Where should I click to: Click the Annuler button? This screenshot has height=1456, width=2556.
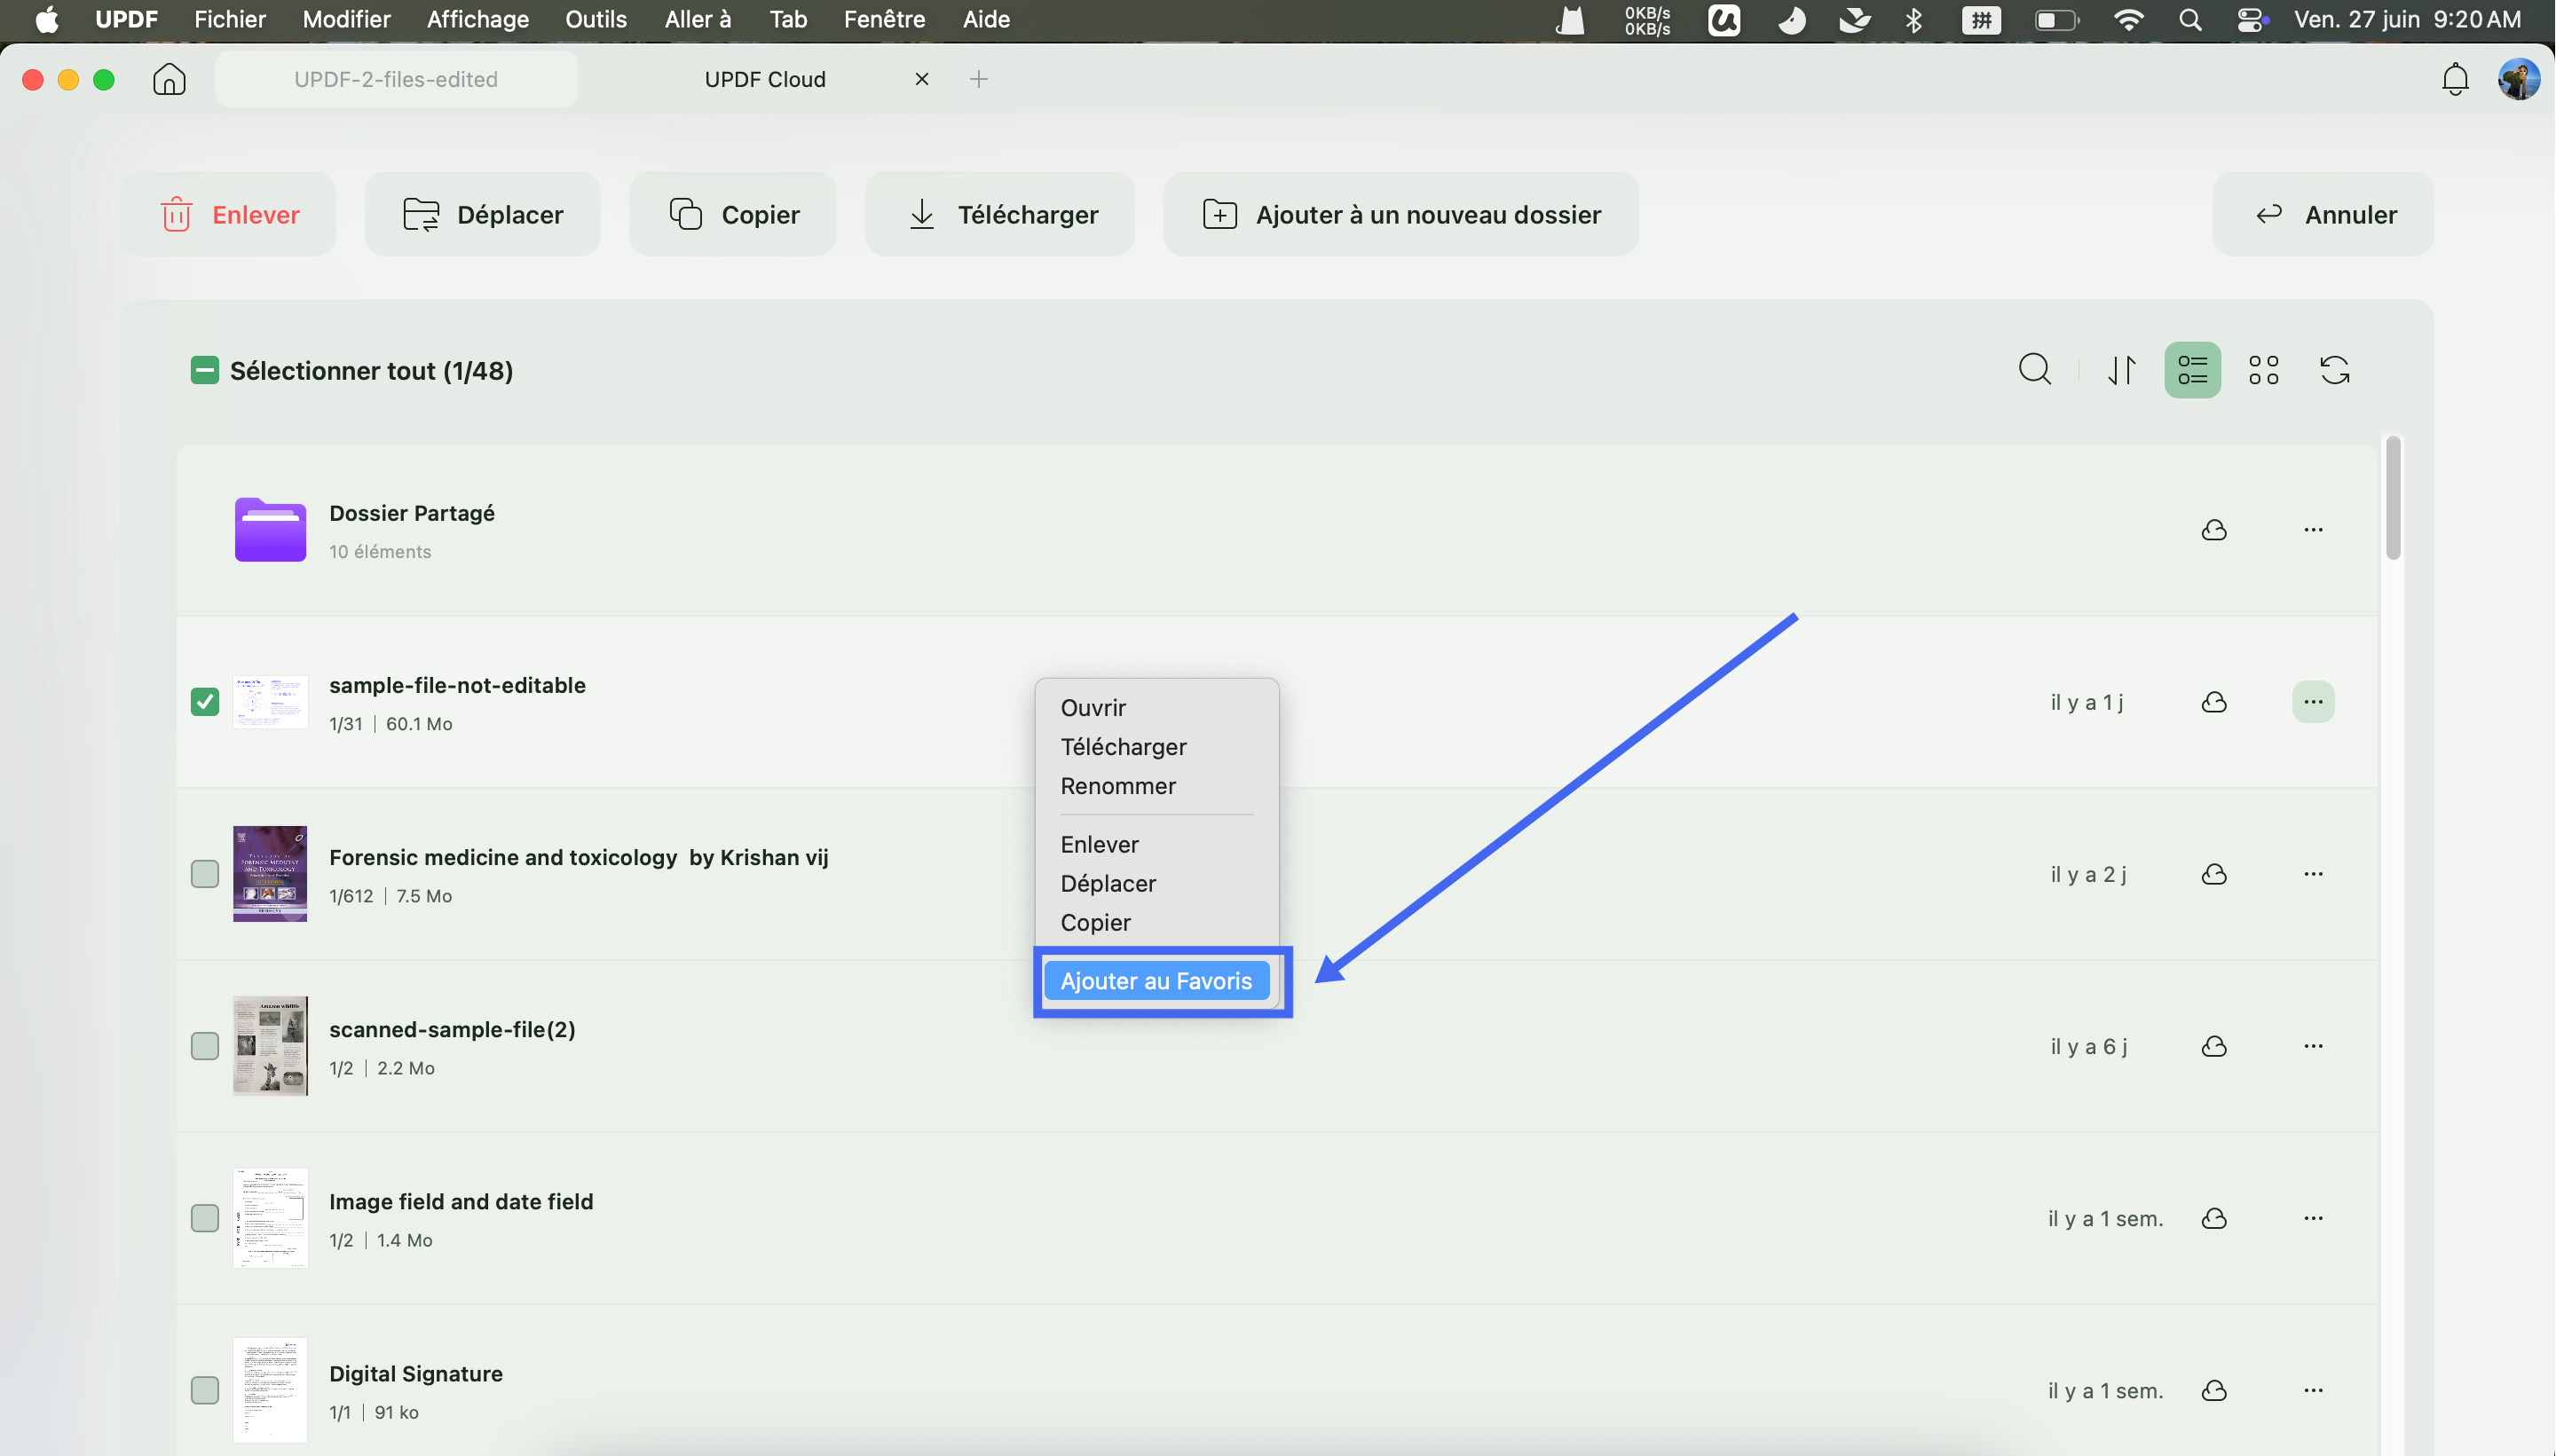[x=2323, y=214]
